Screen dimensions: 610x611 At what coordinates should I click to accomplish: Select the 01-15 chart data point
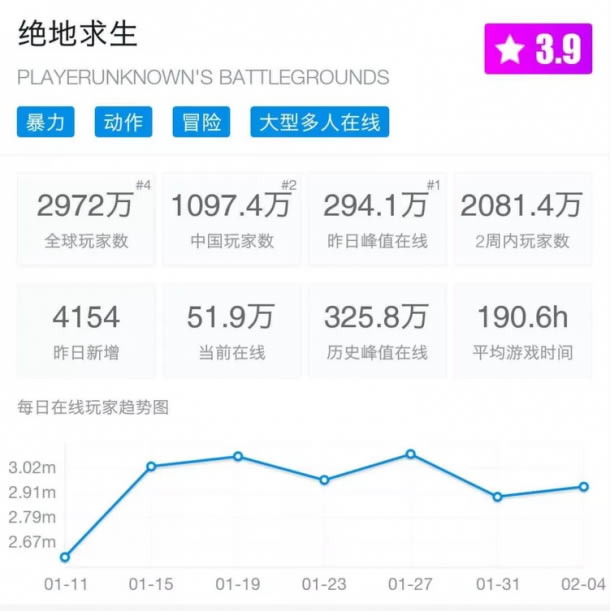(151, 466)
